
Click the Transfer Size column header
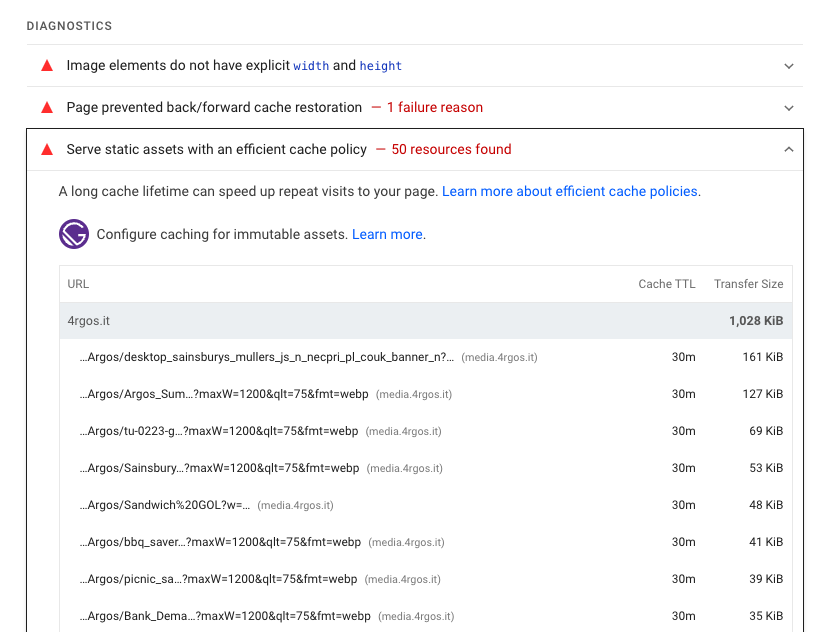[748, 284]
